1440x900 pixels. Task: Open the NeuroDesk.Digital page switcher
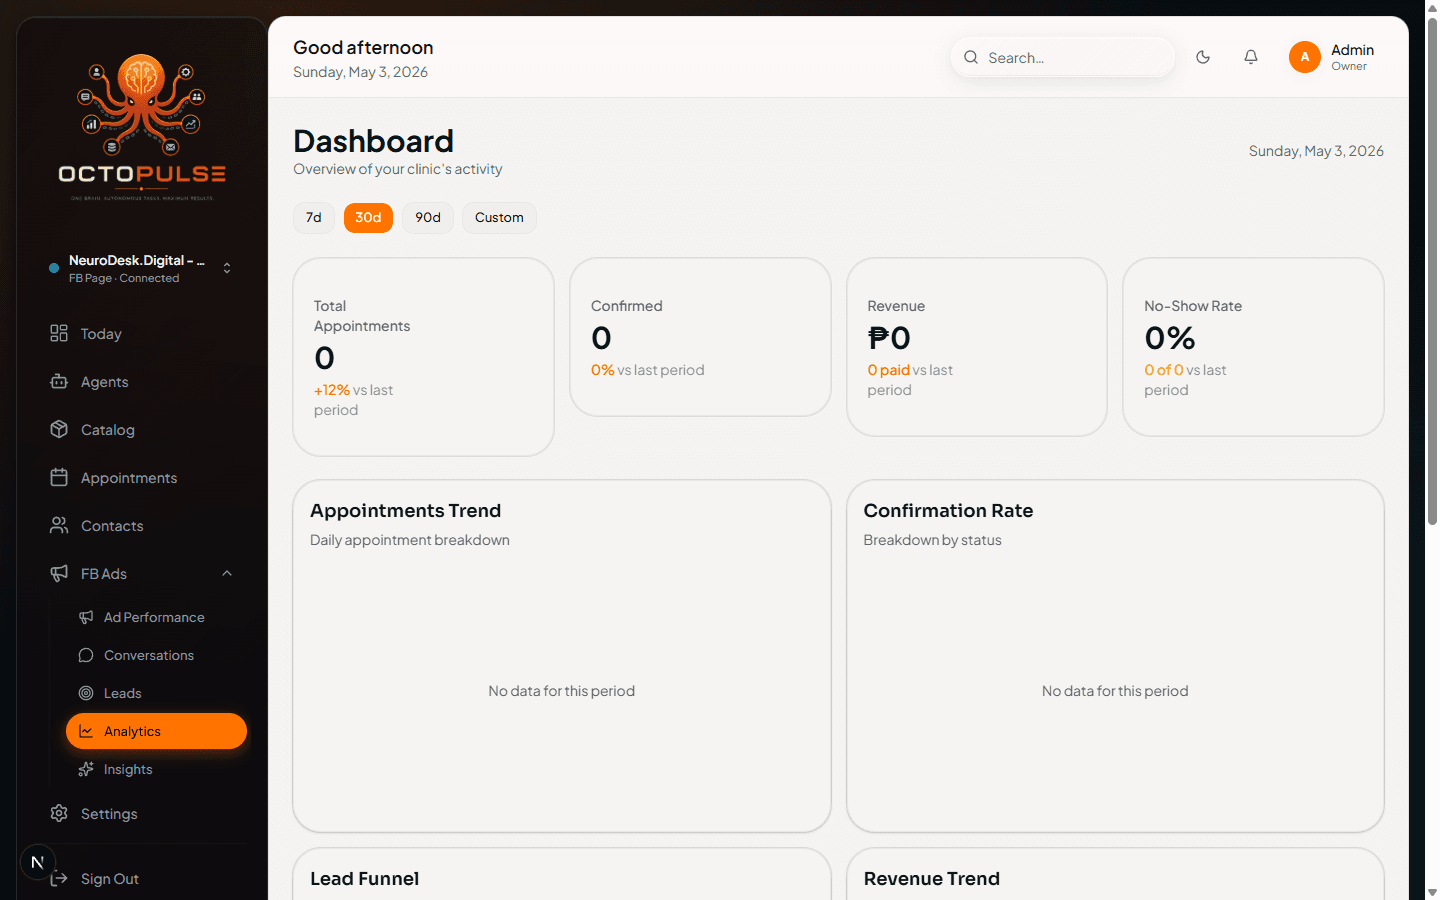(141, 268)
